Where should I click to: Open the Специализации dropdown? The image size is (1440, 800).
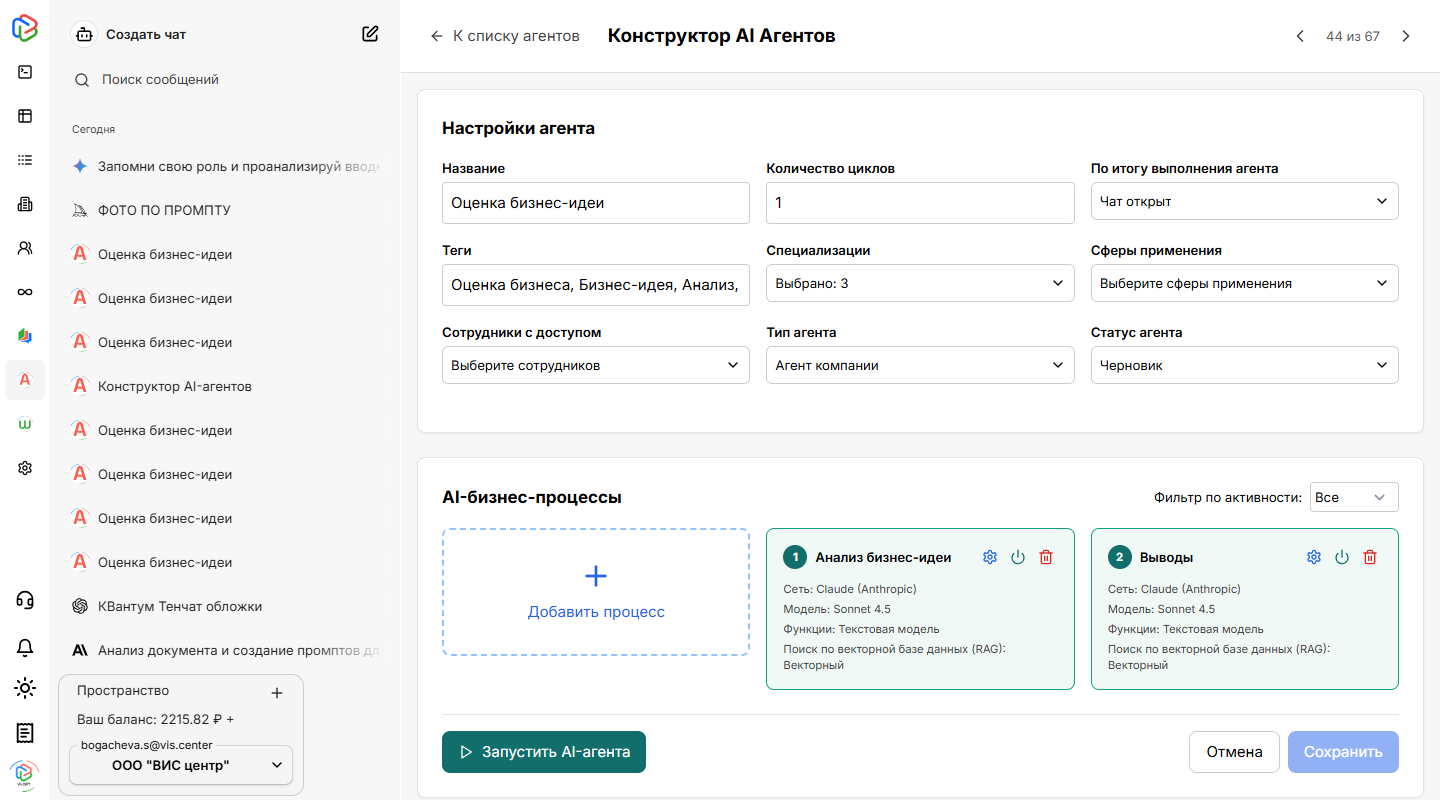(919, 283)
